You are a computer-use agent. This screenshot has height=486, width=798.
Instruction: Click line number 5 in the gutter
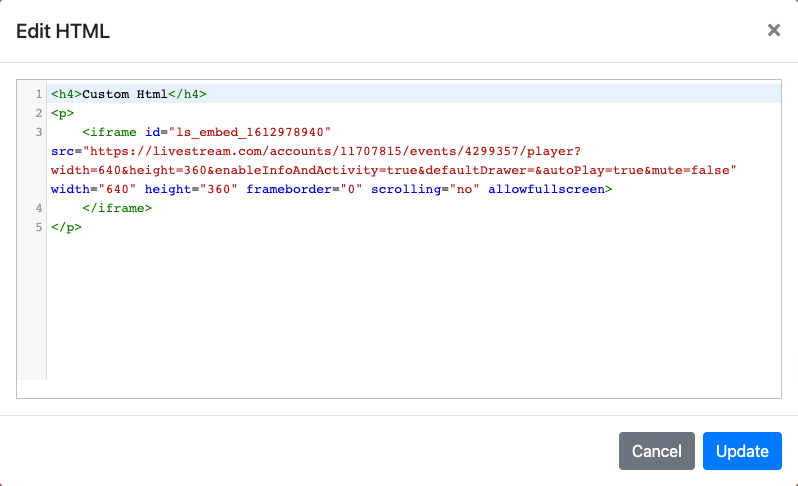coord(37,227)
